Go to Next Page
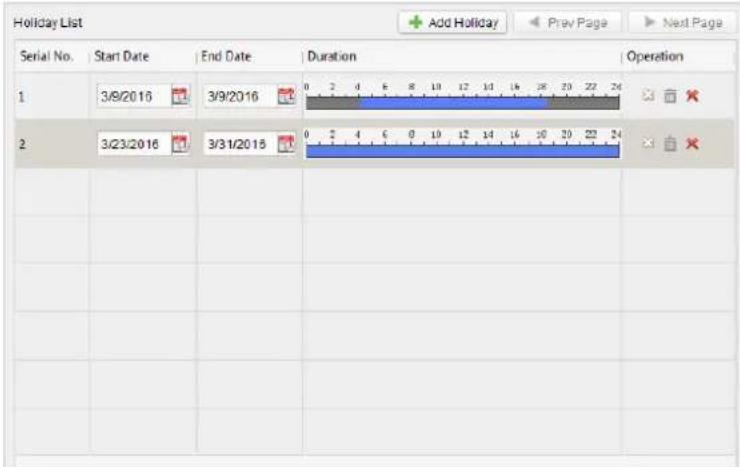This screenshot has height=467, width=740. coord(682,22)
